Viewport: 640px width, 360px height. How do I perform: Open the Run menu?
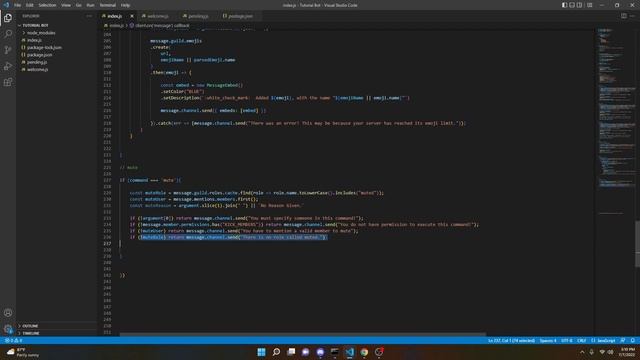tap(91, 5)
